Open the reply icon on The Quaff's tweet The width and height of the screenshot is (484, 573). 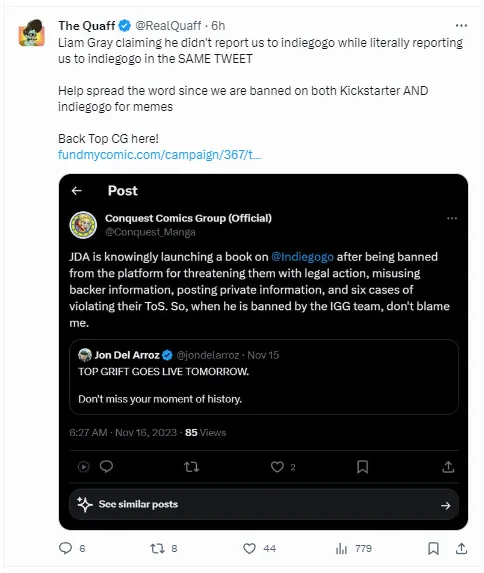point(65,548)
